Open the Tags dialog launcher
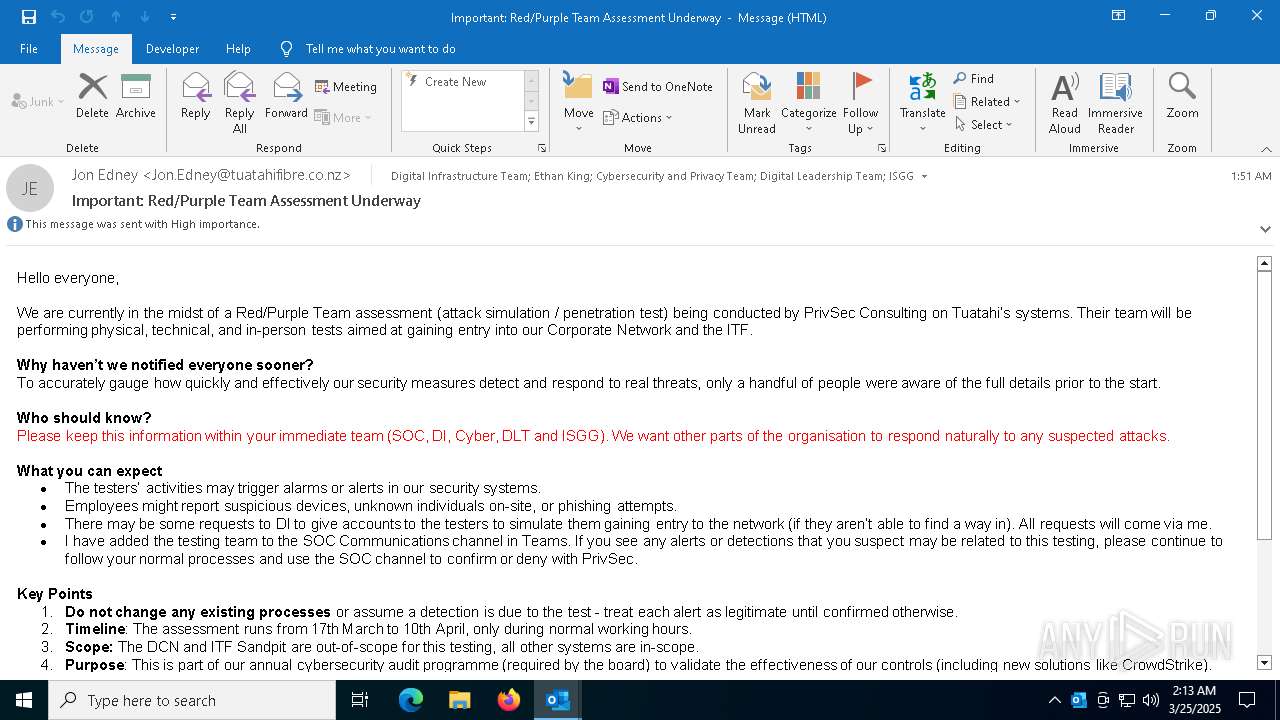The image size is (1280, 720). pos(882,148)
